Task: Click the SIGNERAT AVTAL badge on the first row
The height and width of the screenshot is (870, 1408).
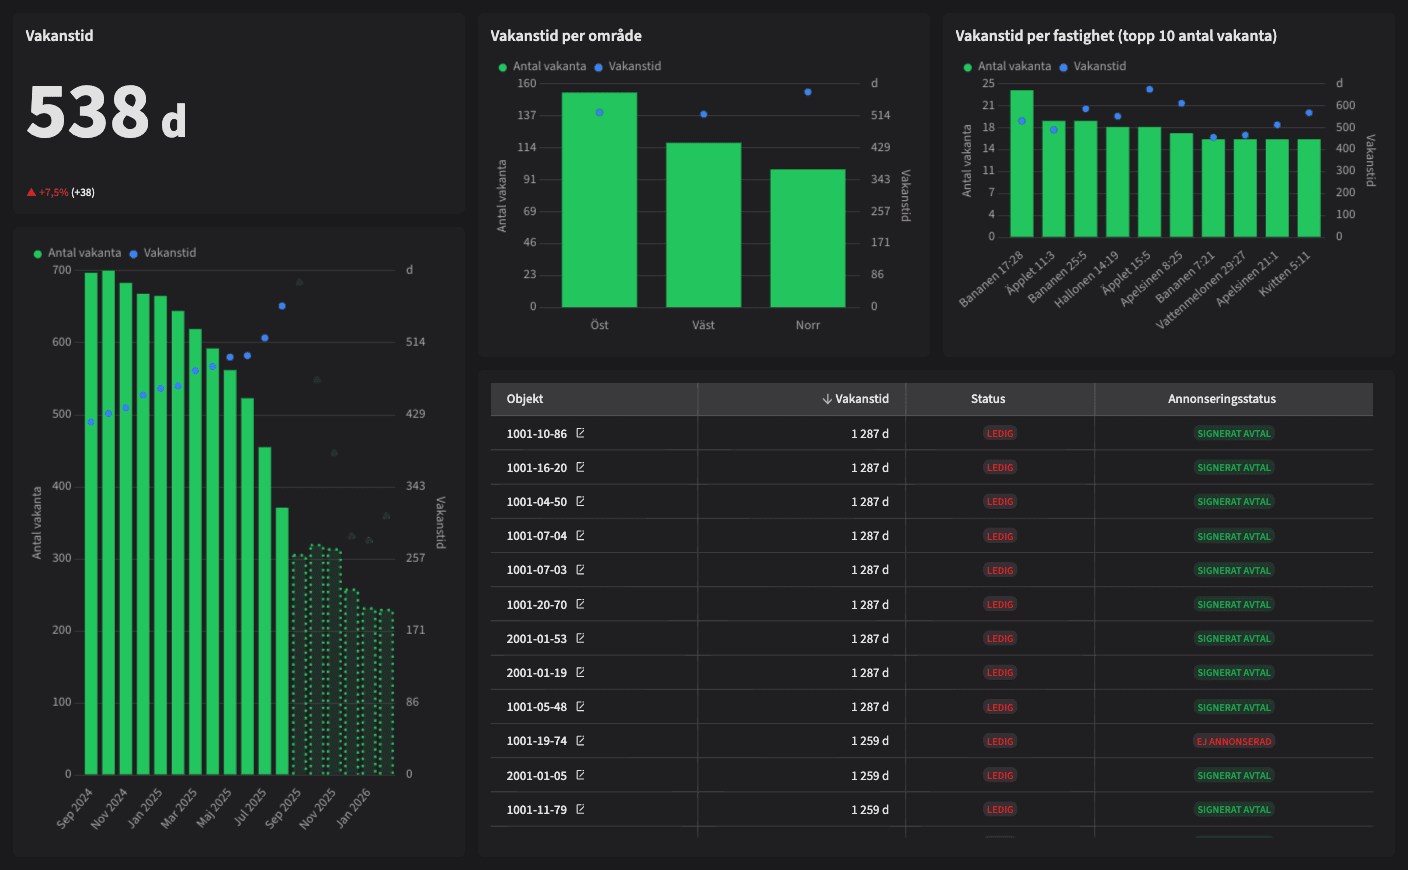Action: 1233,433
